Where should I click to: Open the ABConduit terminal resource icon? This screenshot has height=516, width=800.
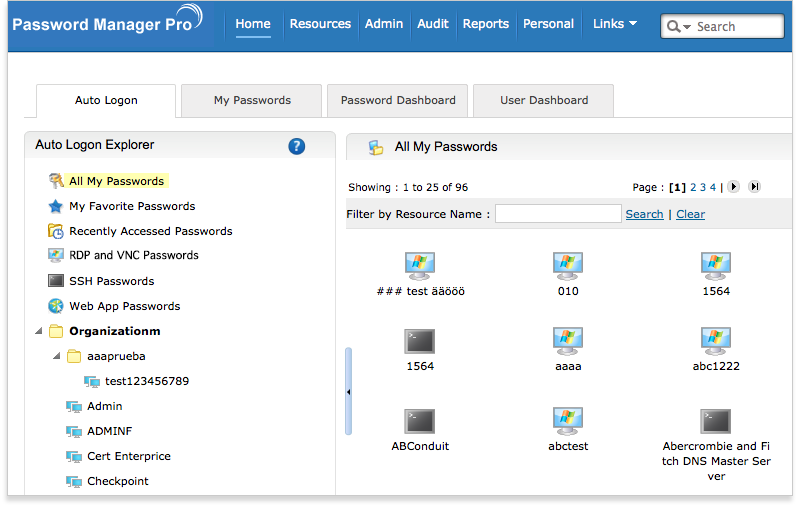tap(420, 420)
